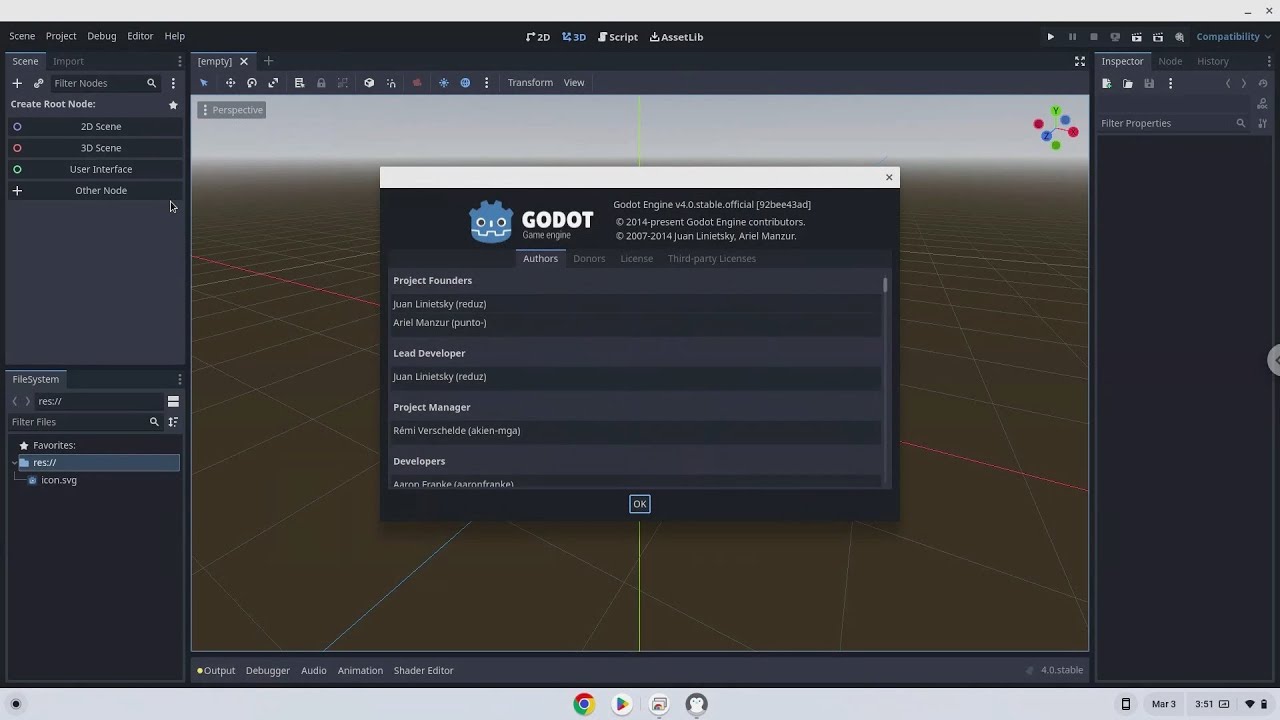Click the Lock Selected Node padlock icon
This screenshot has height=720, width=1280.
tap(321, 83)
